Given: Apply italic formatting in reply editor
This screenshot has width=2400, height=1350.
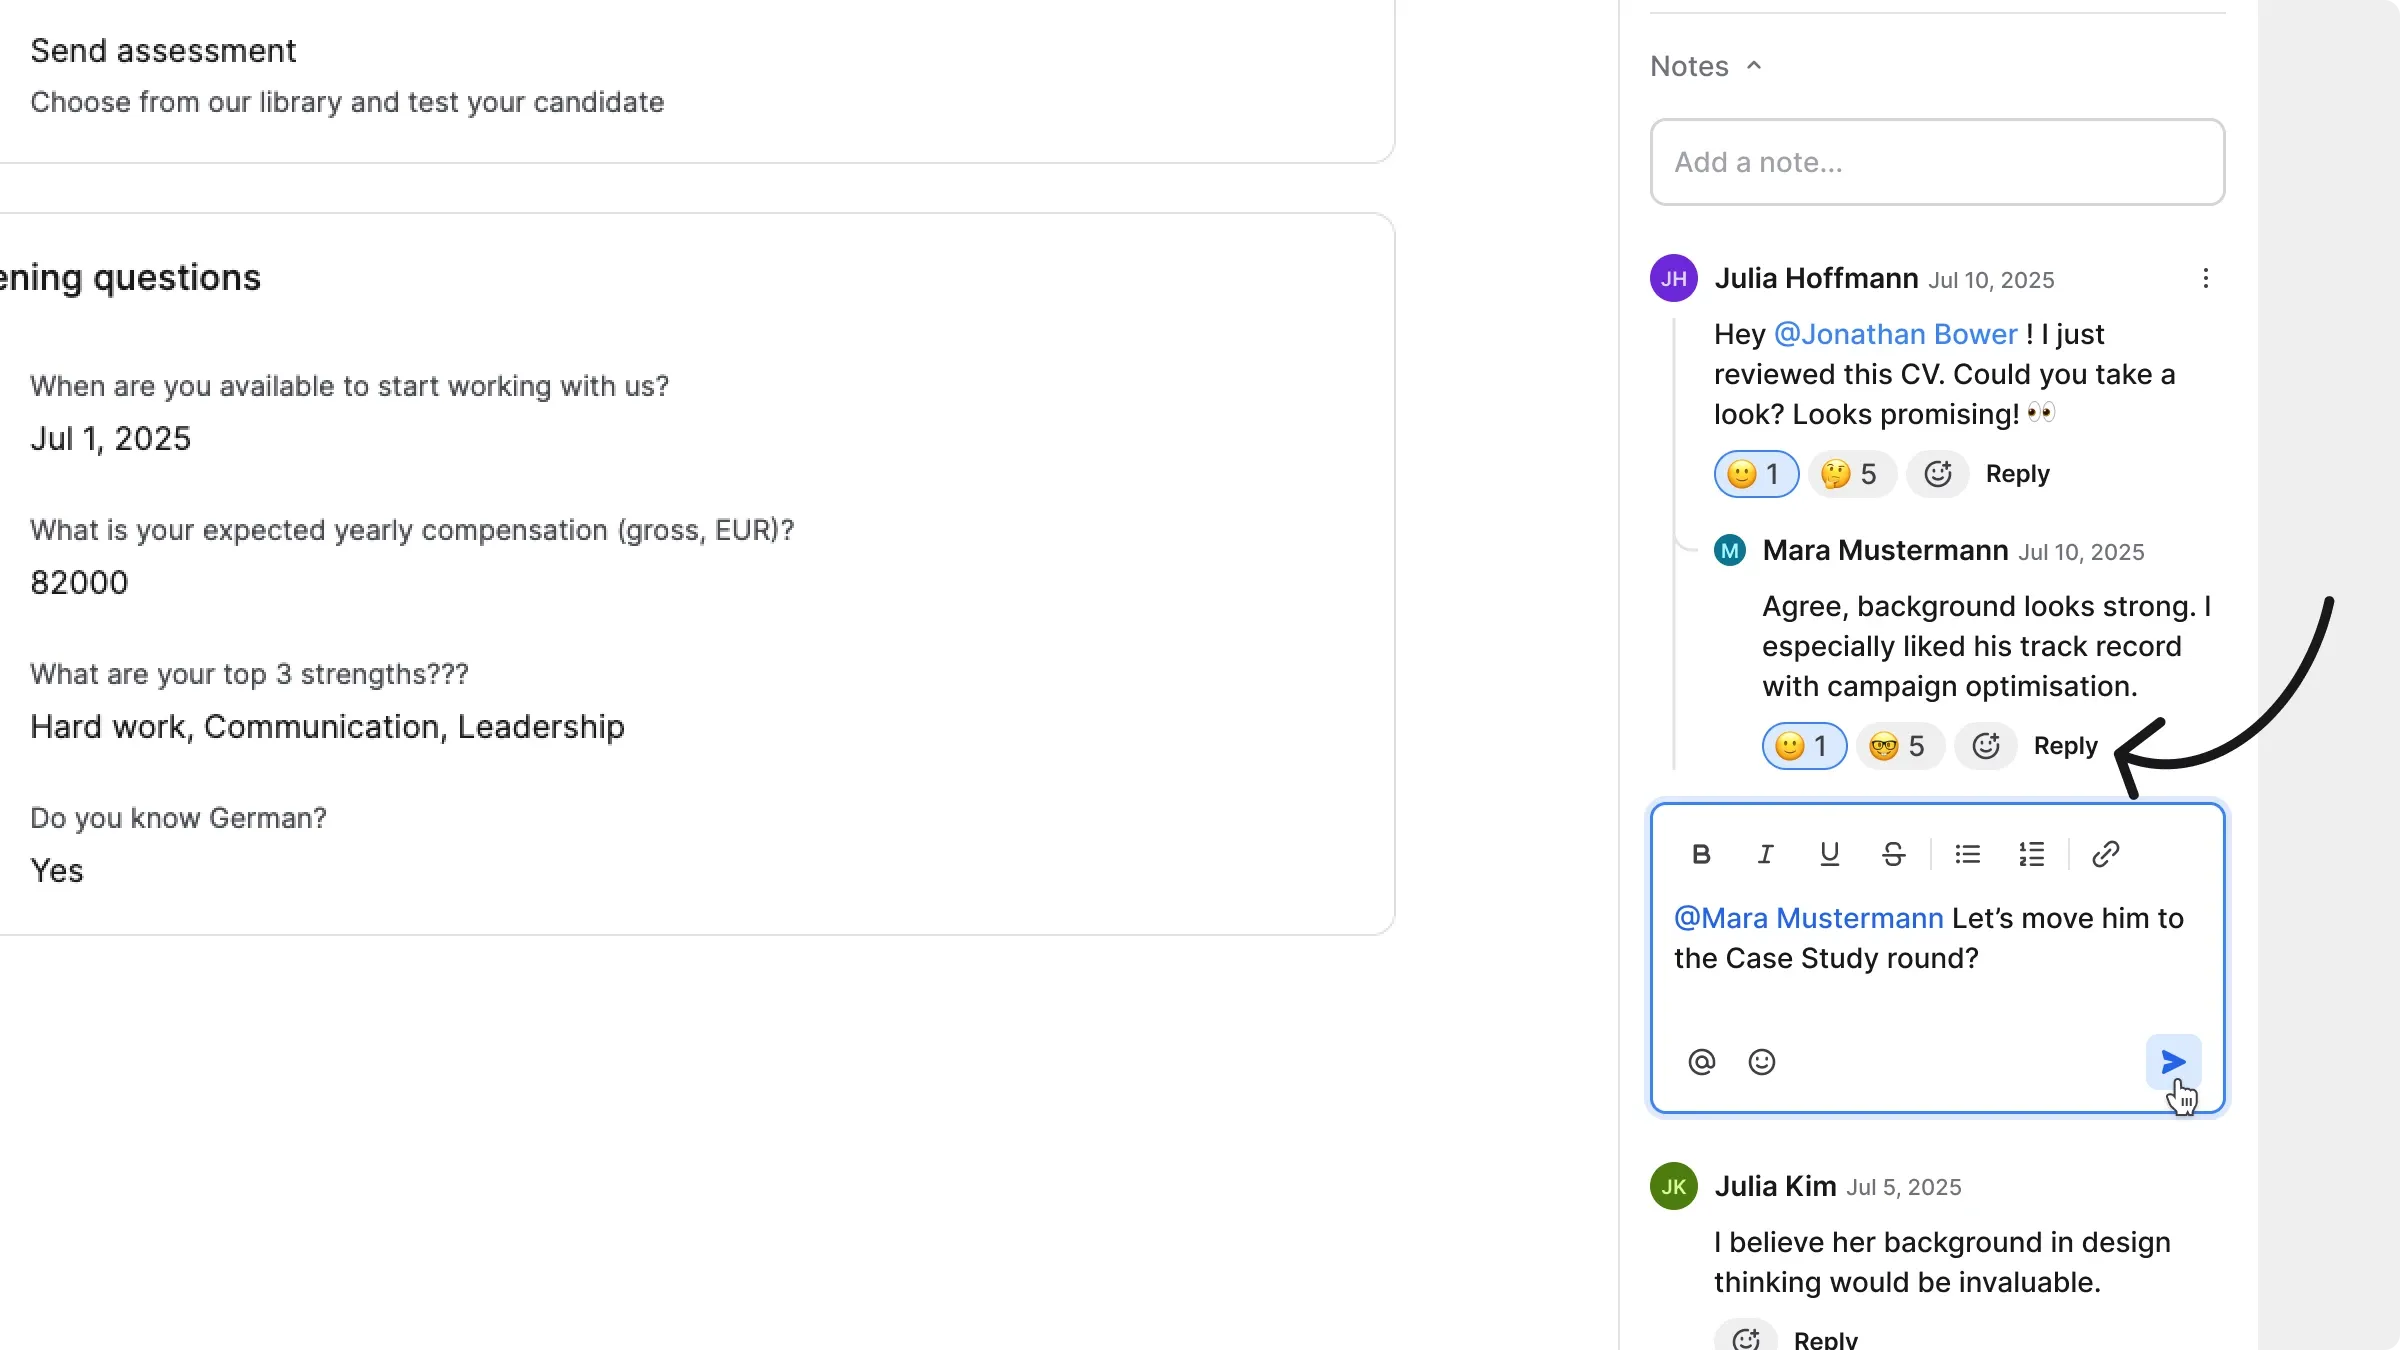Looking at the screenshot, I should tap(1765, 854).
